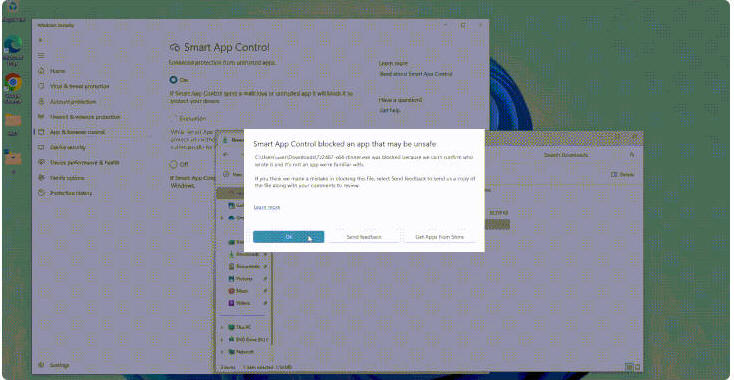The height and width of the screenshot is (380, 734).
Task: Switch to large thumbnails view in File Explorer
Action: tap(637, 367)
